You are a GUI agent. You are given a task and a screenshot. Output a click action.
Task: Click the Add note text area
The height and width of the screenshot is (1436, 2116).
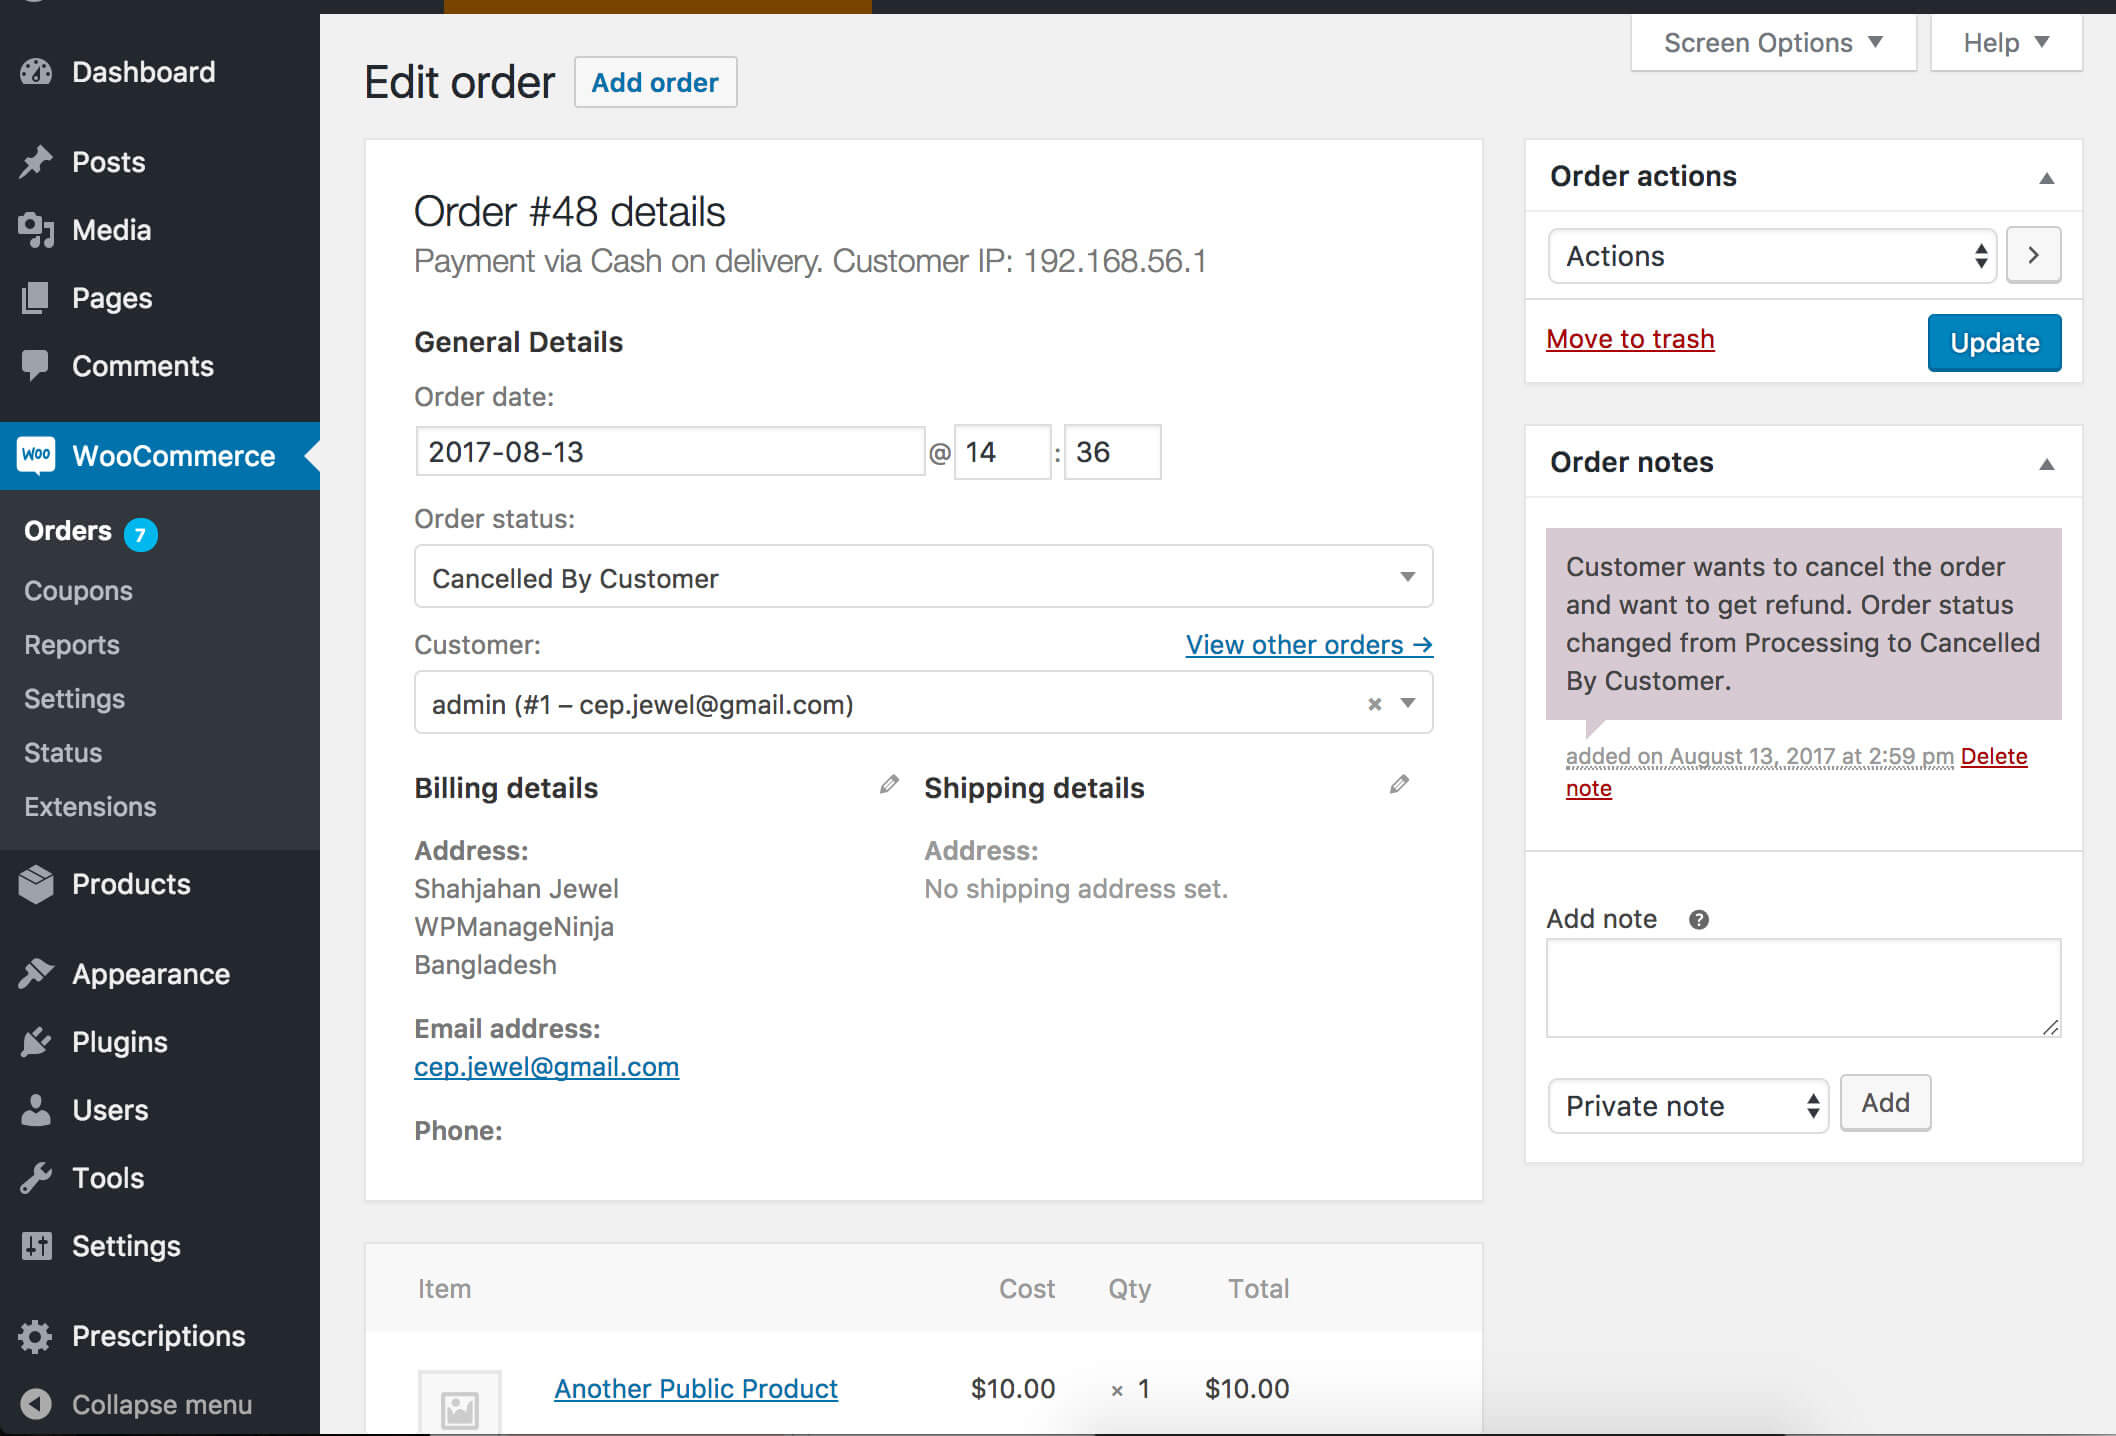pos(1803,987)
